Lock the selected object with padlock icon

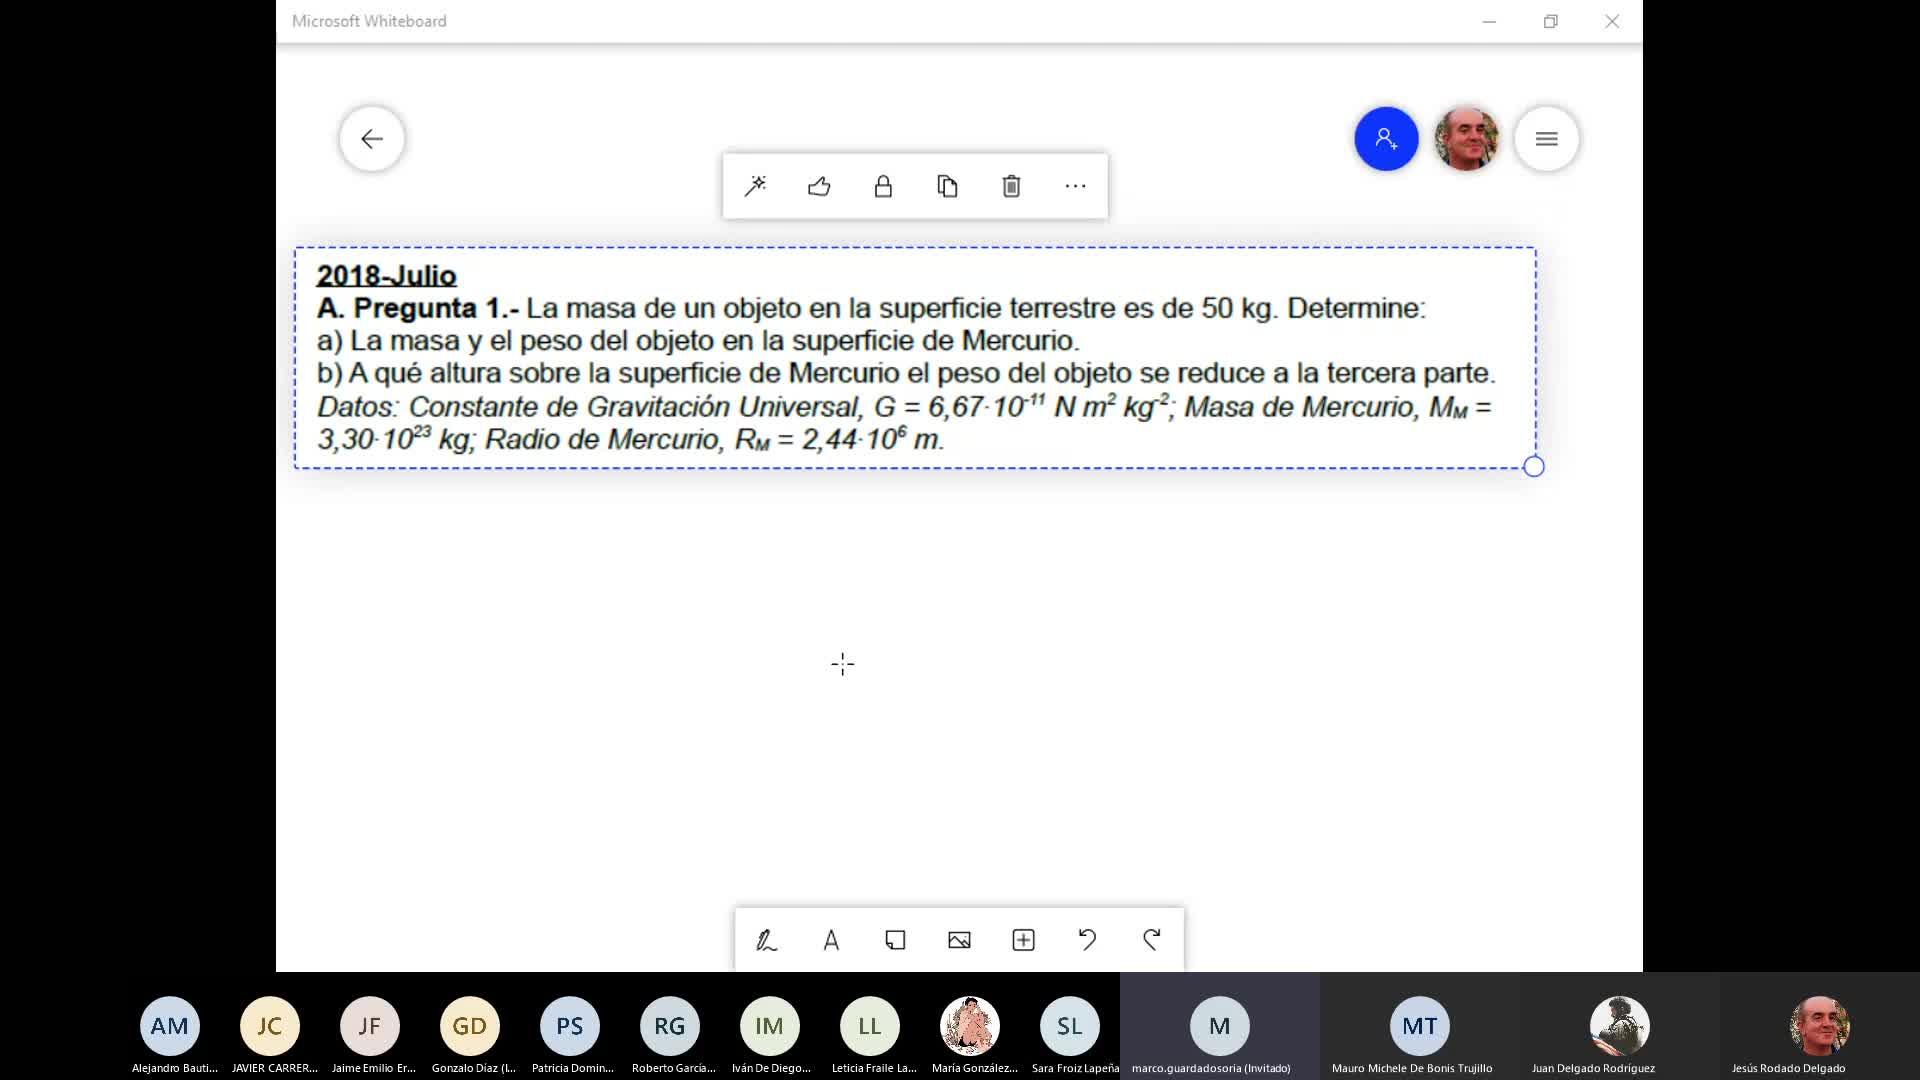coord(883,186)
